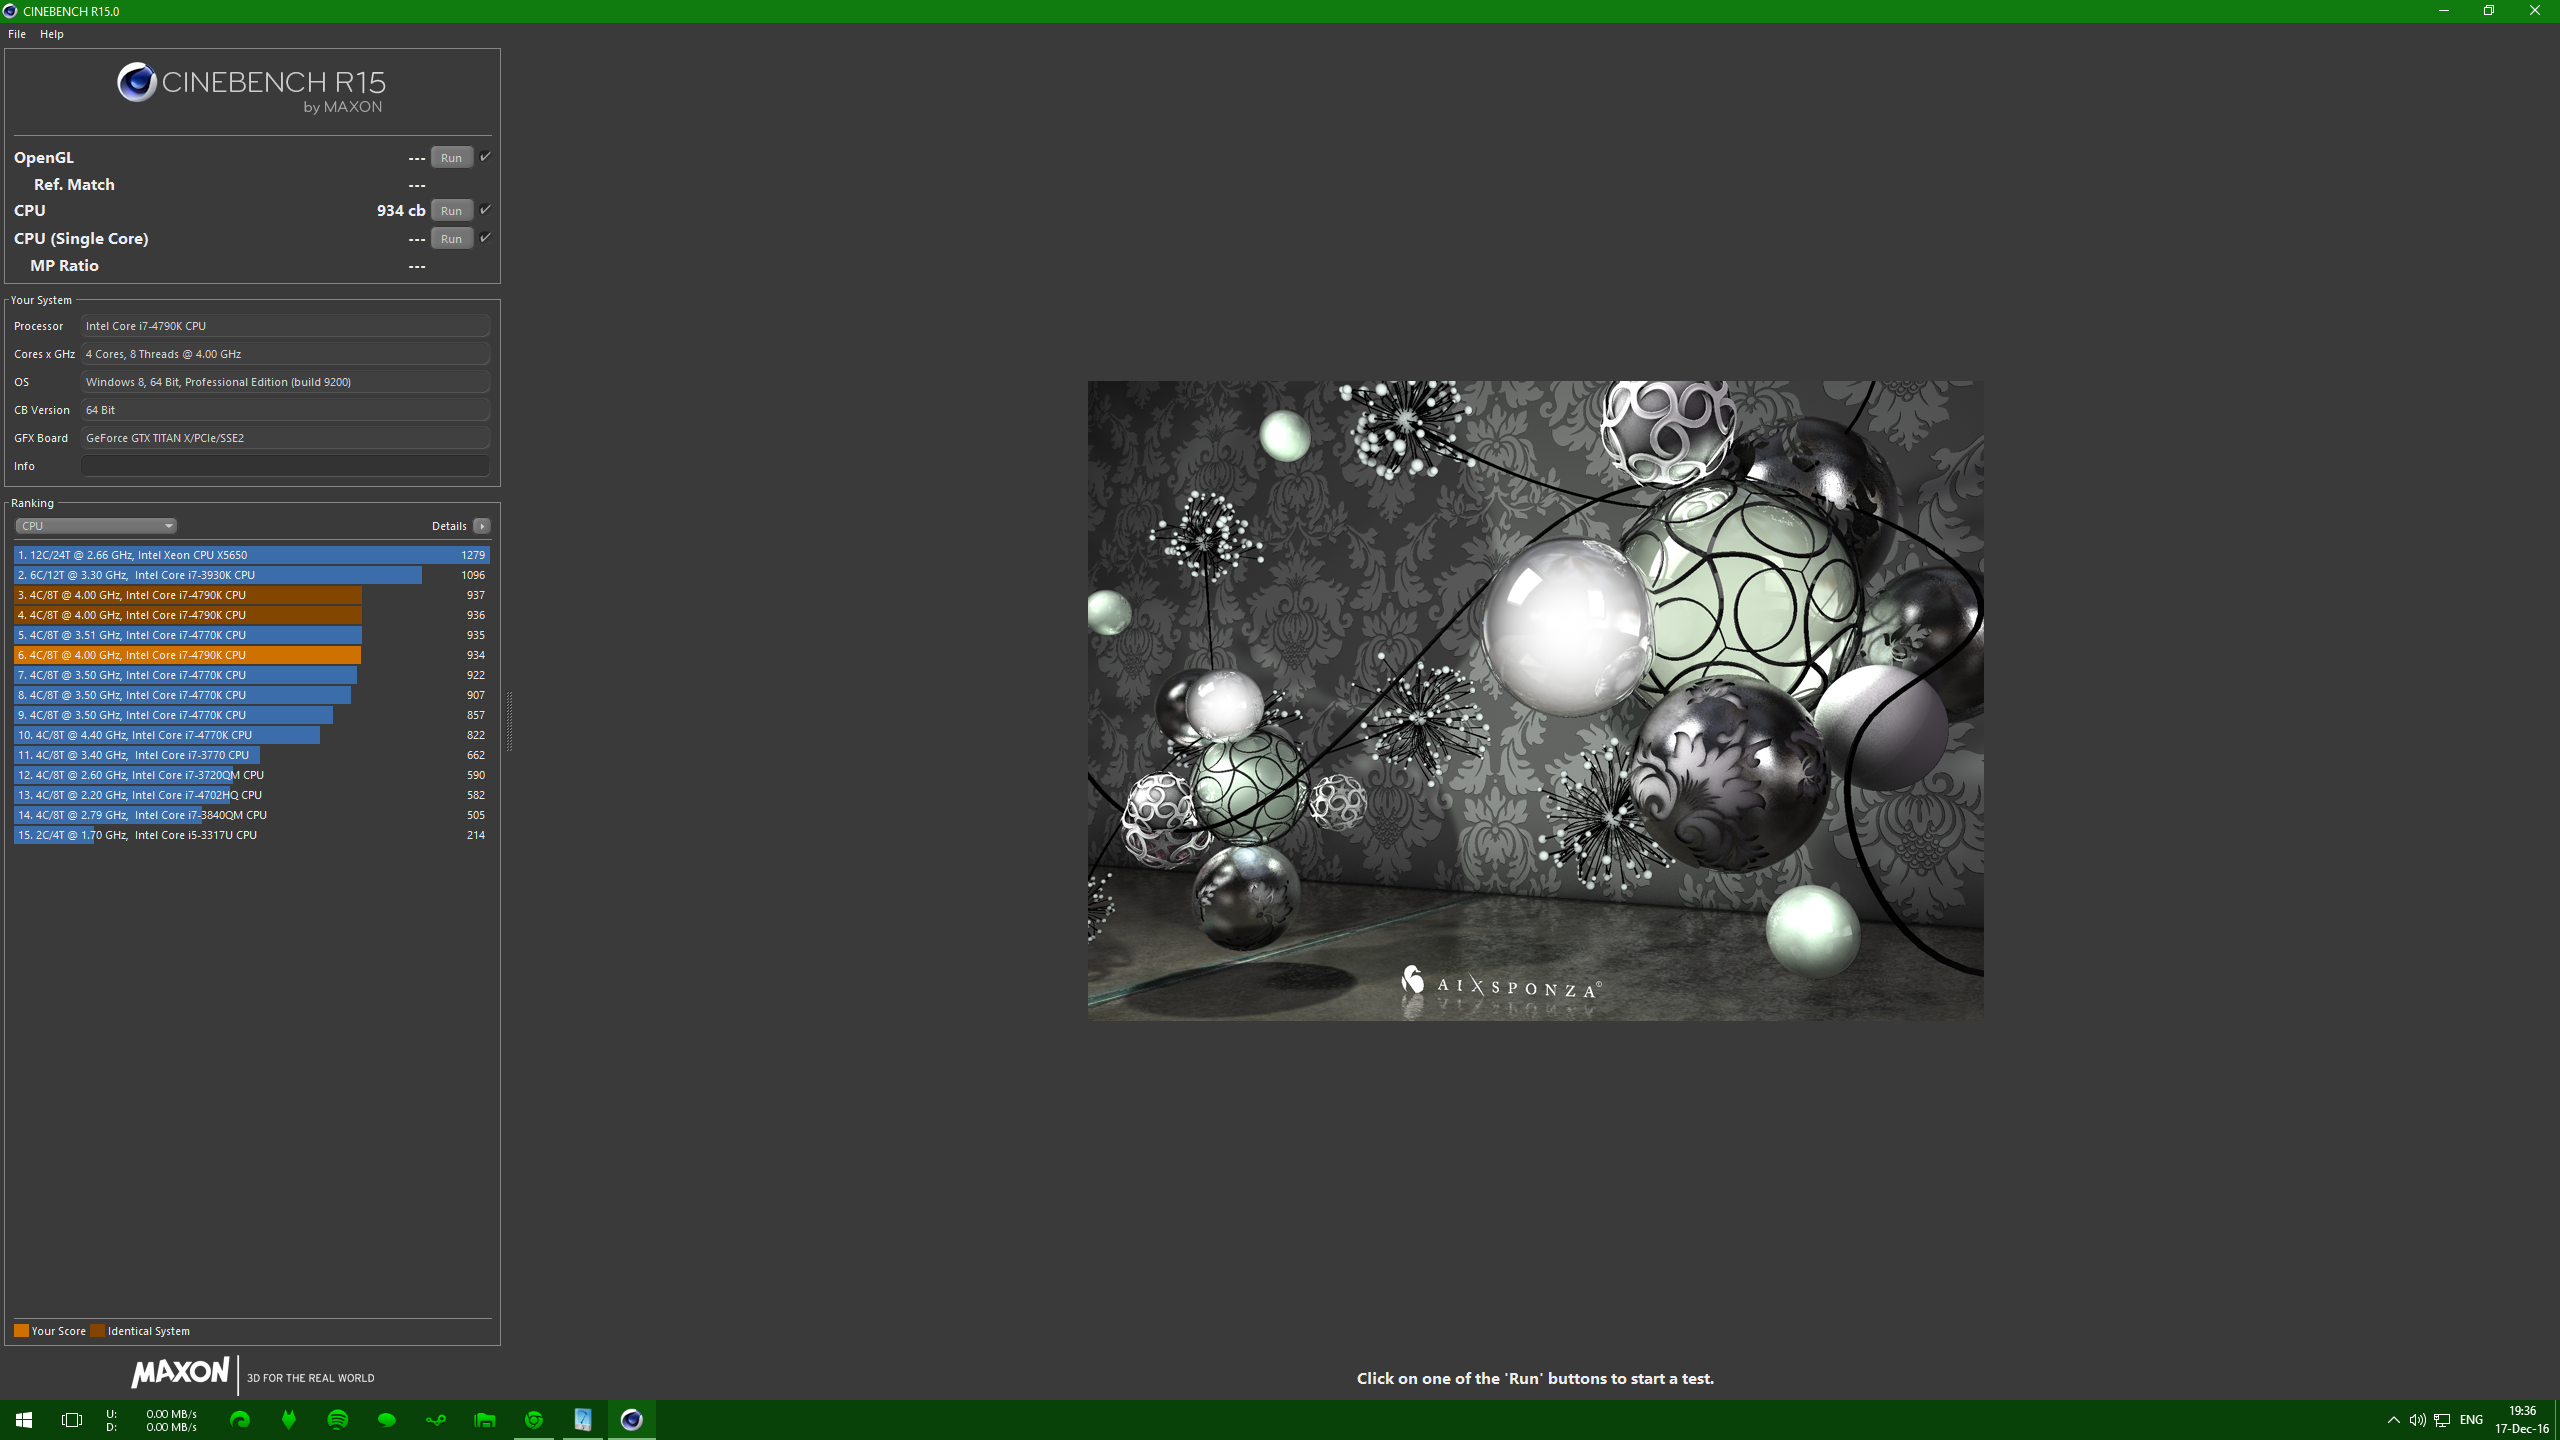The width and height of the screenshot is (2560, 1440).
Task: Open the network status tray icon
Action: coord(2442,1420)
